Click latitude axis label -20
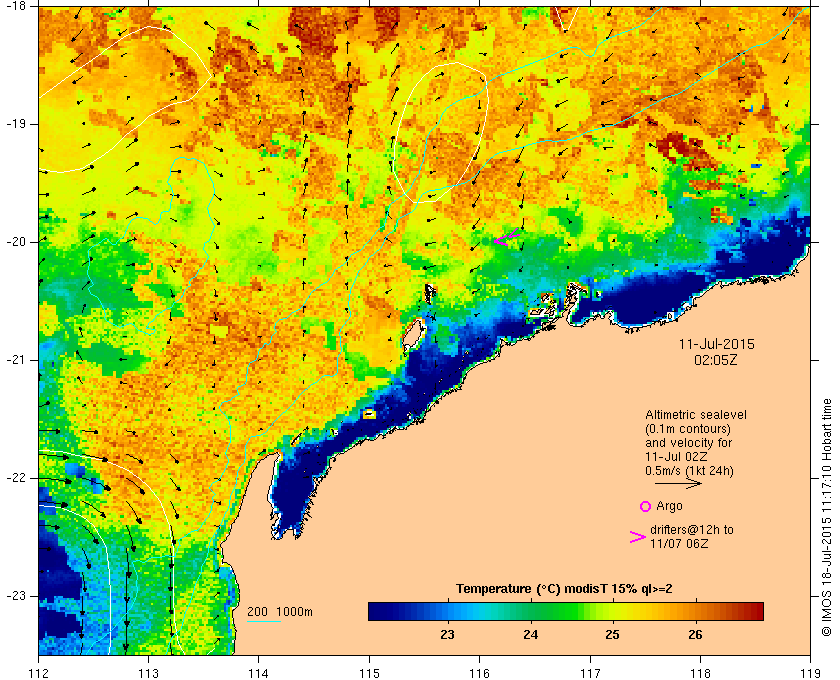The image size is (840, 680). 14,242
